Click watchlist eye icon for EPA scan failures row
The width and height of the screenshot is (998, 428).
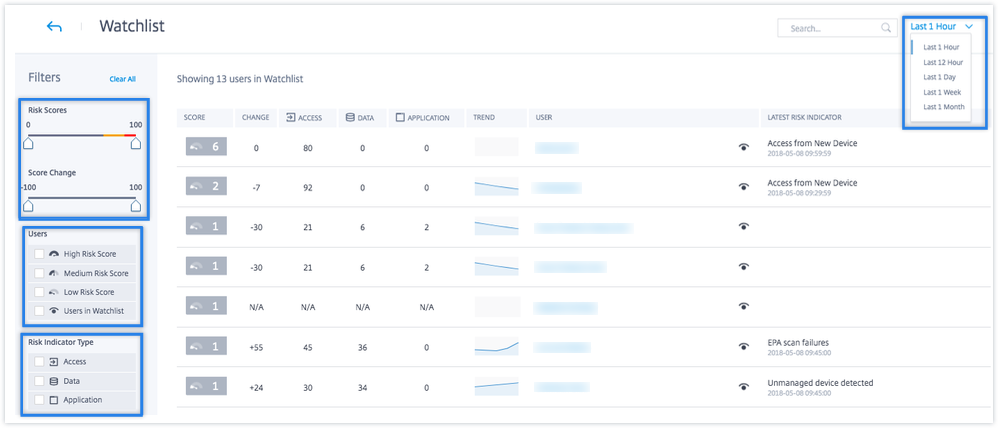[743, 346]
